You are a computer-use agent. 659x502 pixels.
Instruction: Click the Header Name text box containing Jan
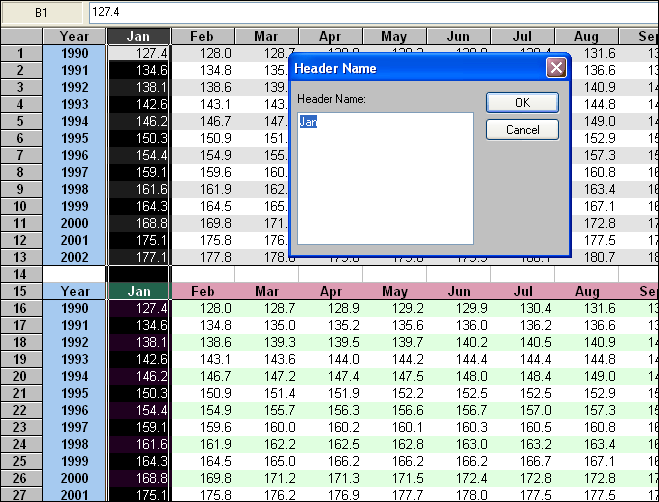click(385, 178)
